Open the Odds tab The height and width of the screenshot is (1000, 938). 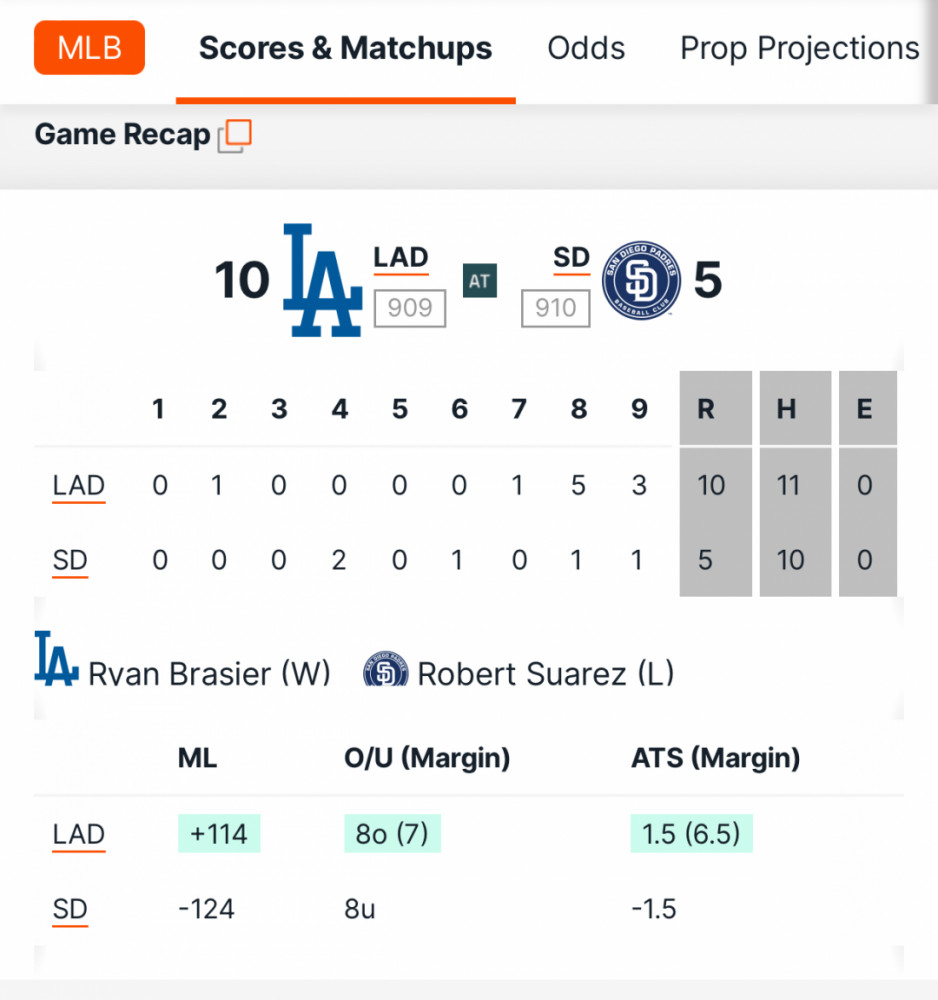click(x=586, y=48)
